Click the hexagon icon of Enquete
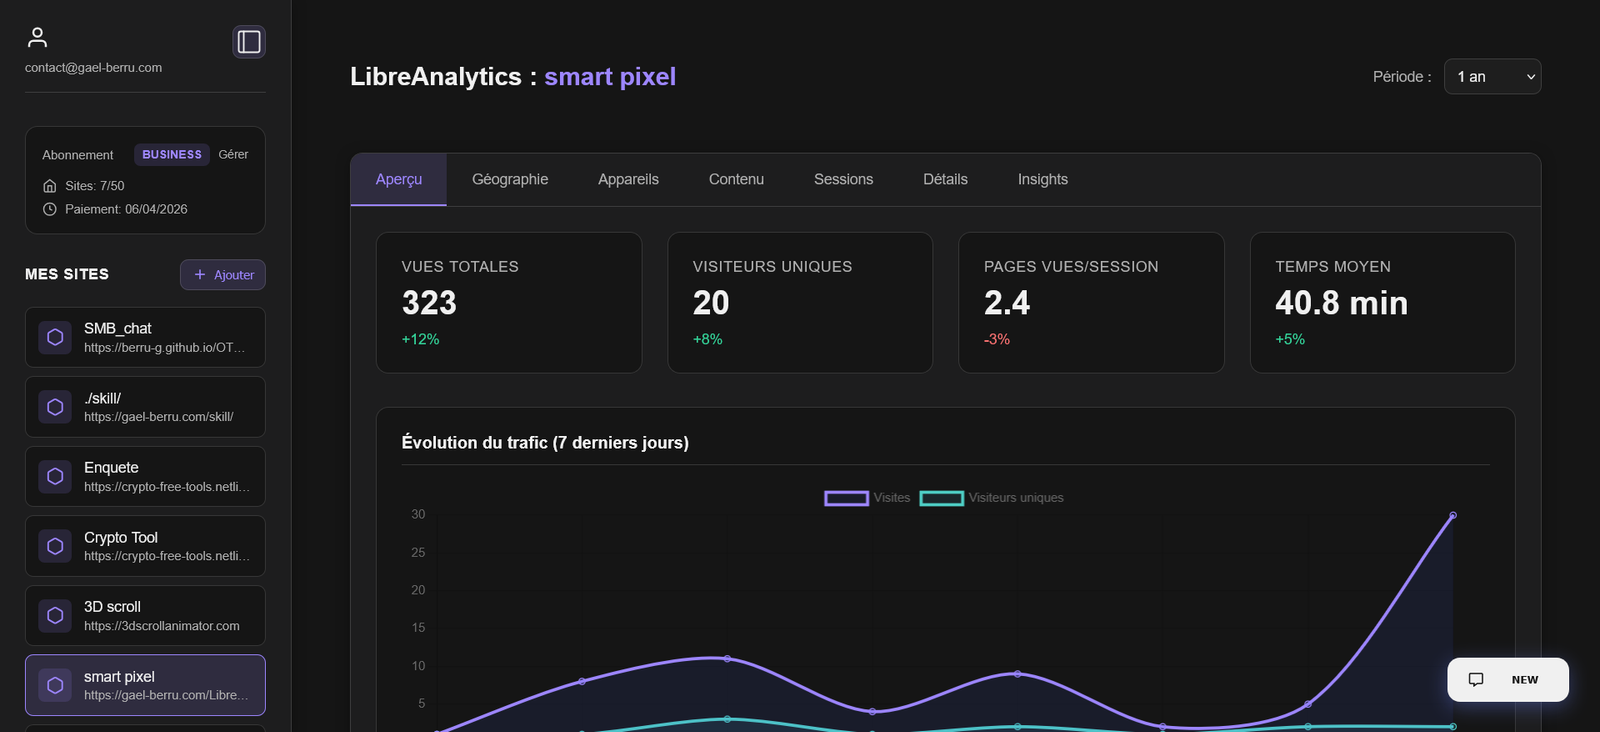This screenshot has width=1600, height=732. coord(55,477)
